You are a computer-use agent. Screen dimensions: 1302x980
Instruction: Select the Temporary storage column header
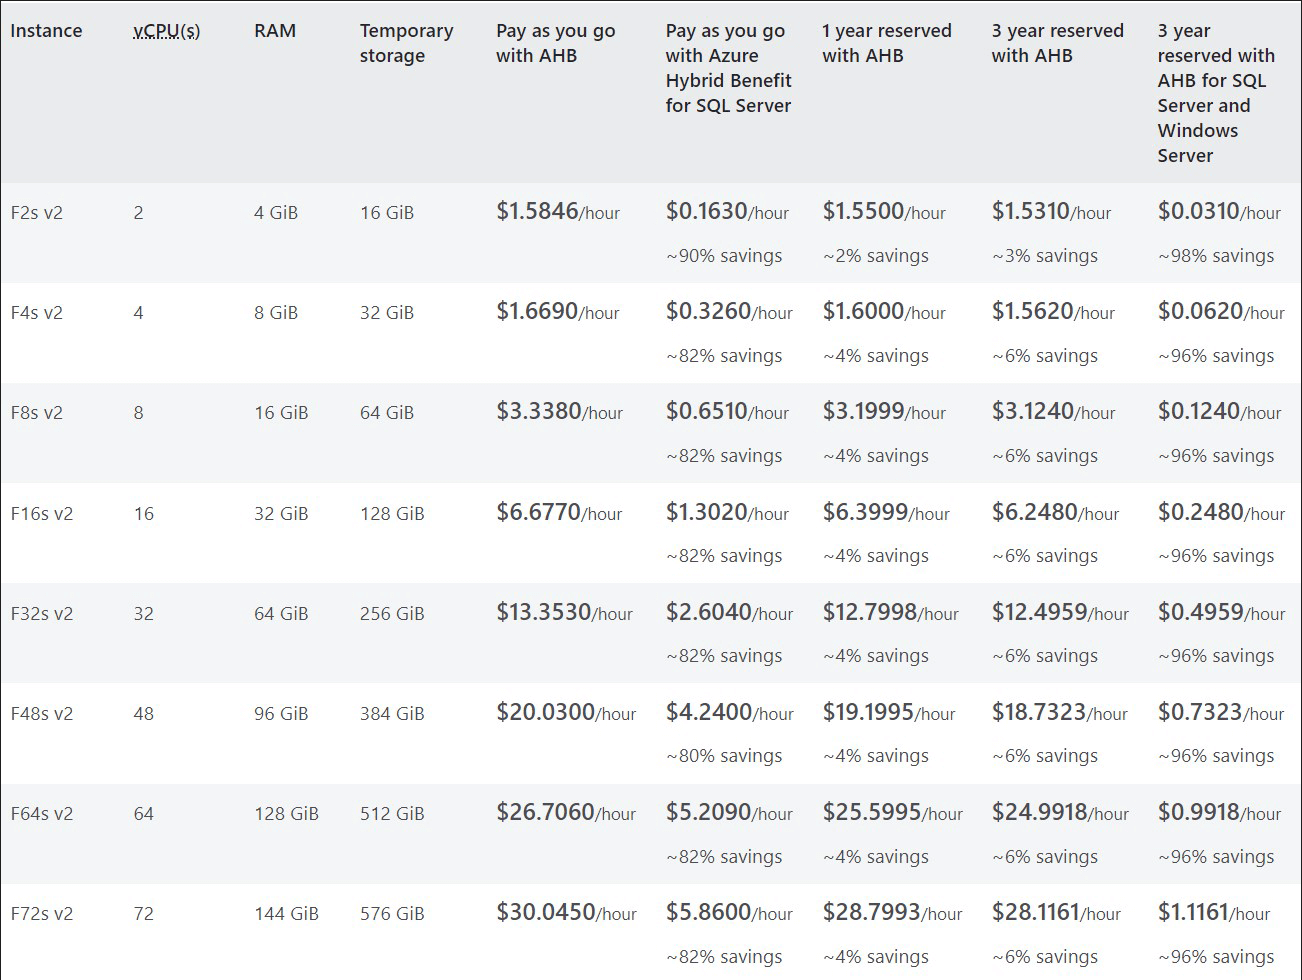point(406,43)
